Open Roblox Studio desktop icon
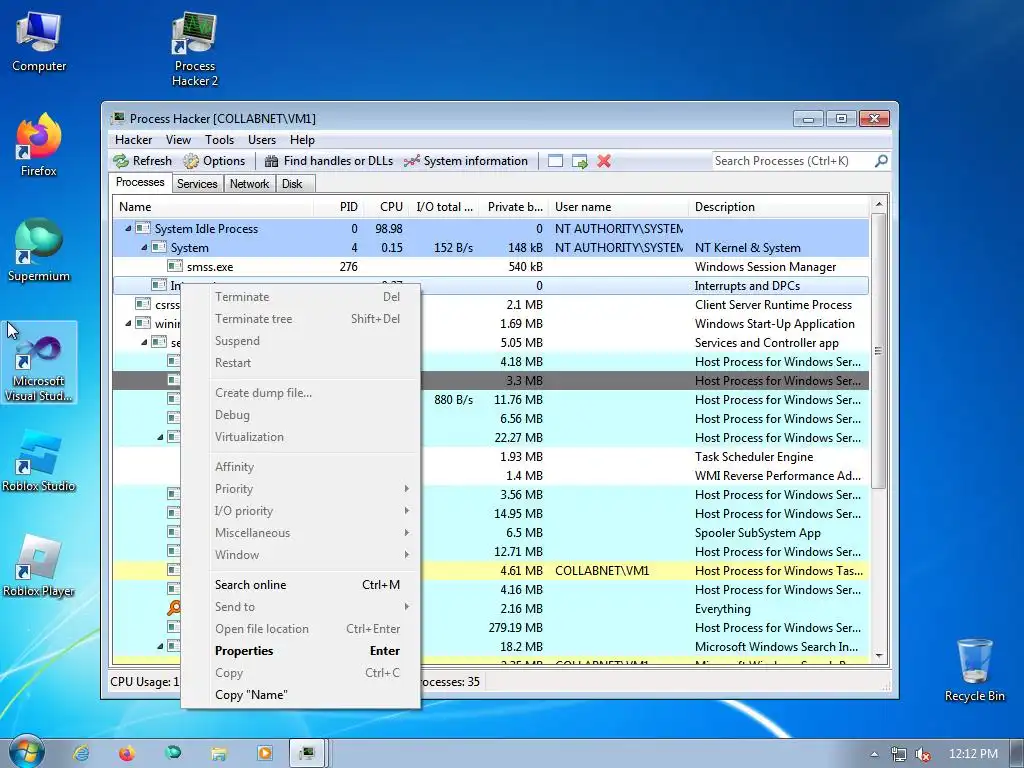 tap(39, 461)
